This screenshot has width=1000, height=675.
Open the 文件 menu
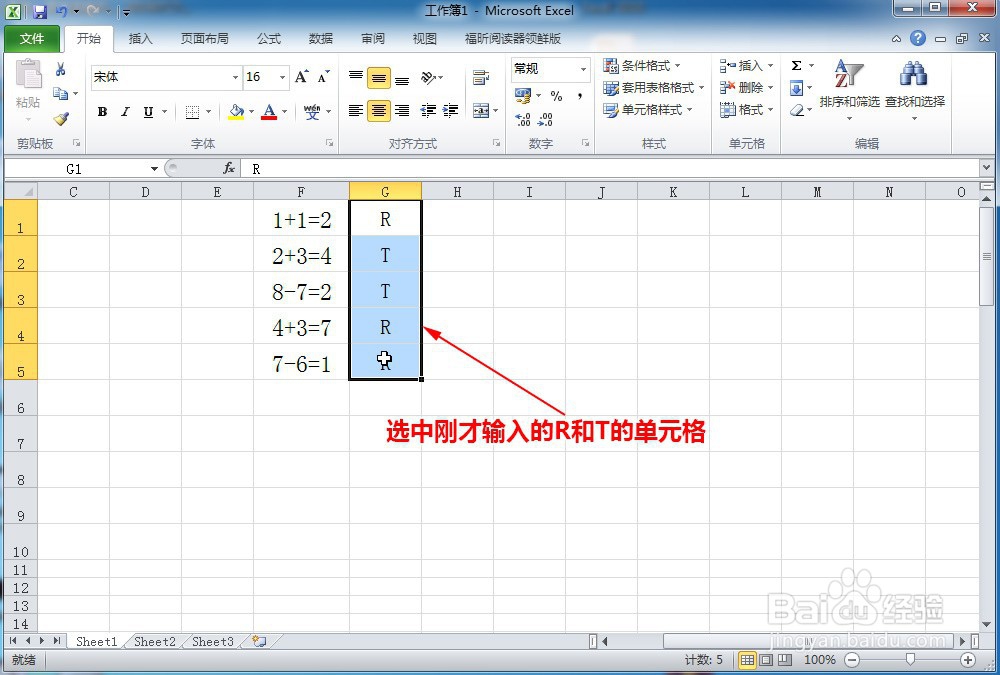coord(32,39)
